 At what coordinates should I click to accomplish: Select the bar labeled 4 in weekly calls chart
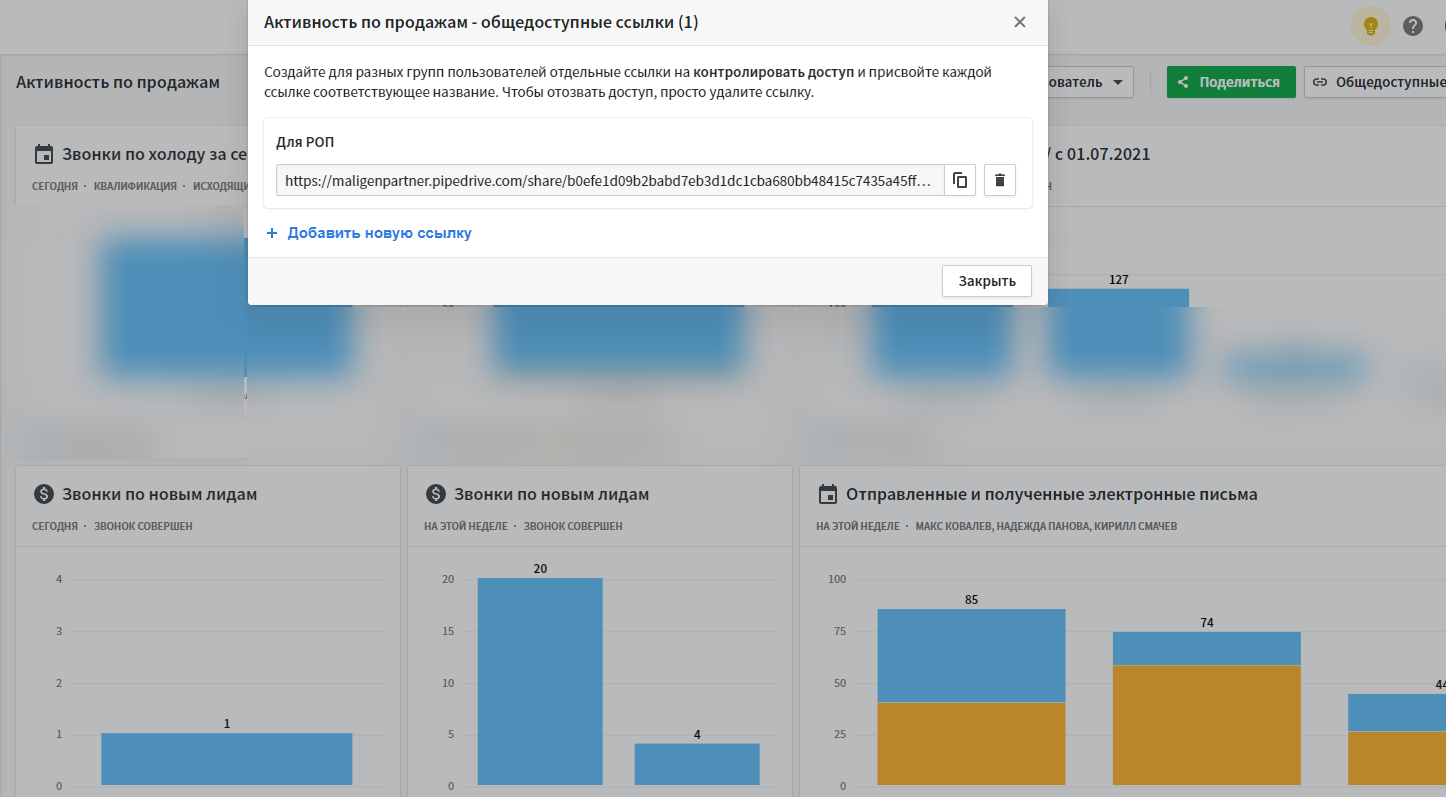click(697, 764)
